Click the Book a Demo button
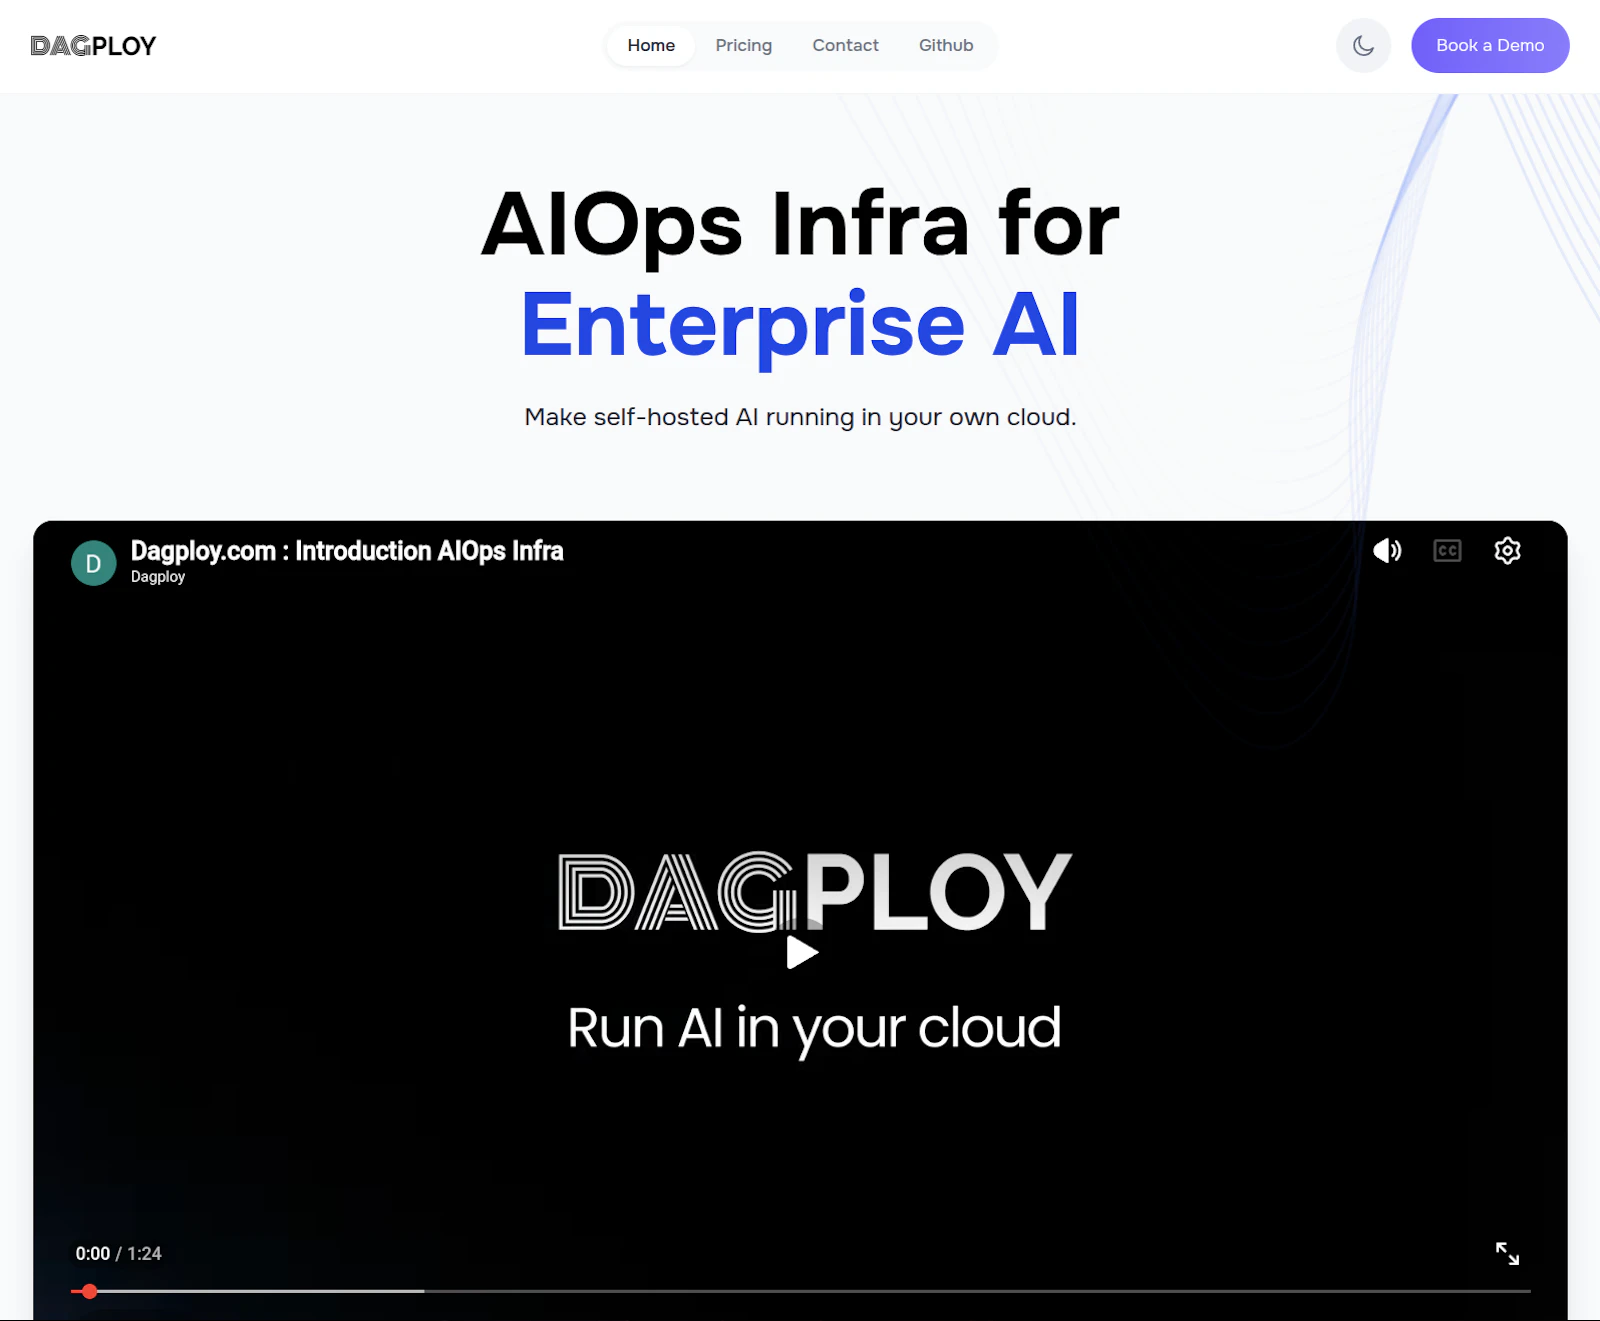Screen dimensions: 1600x1321 click(1490, 46)
